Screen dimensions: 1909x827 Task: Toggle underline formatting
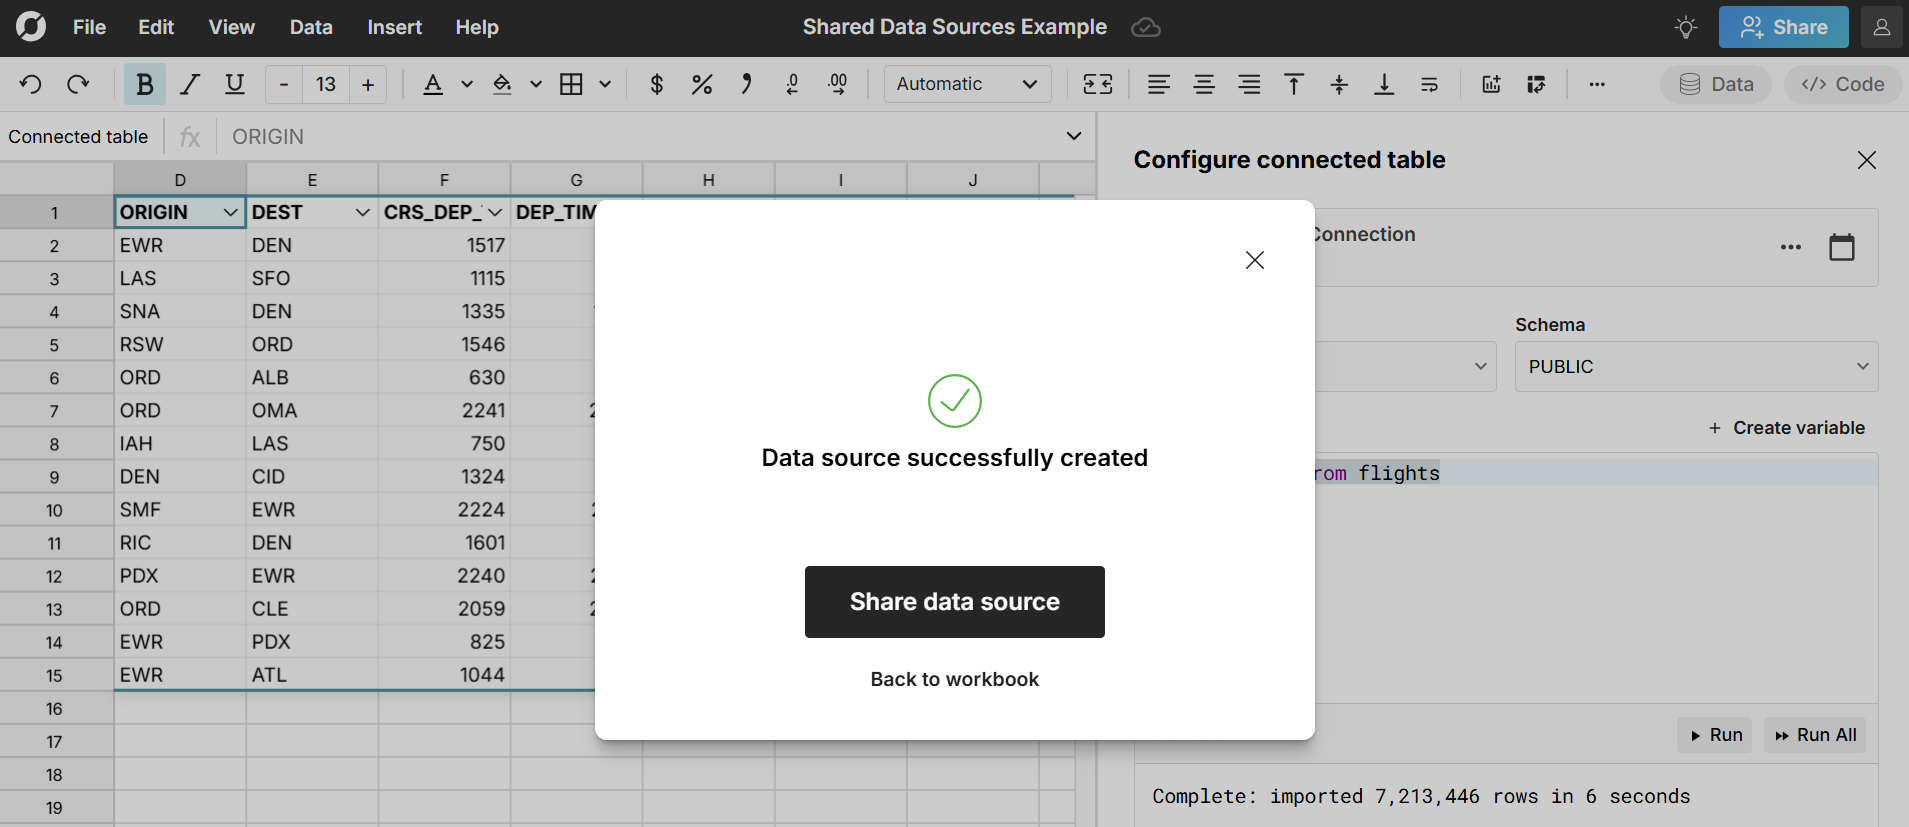(235, 84)
